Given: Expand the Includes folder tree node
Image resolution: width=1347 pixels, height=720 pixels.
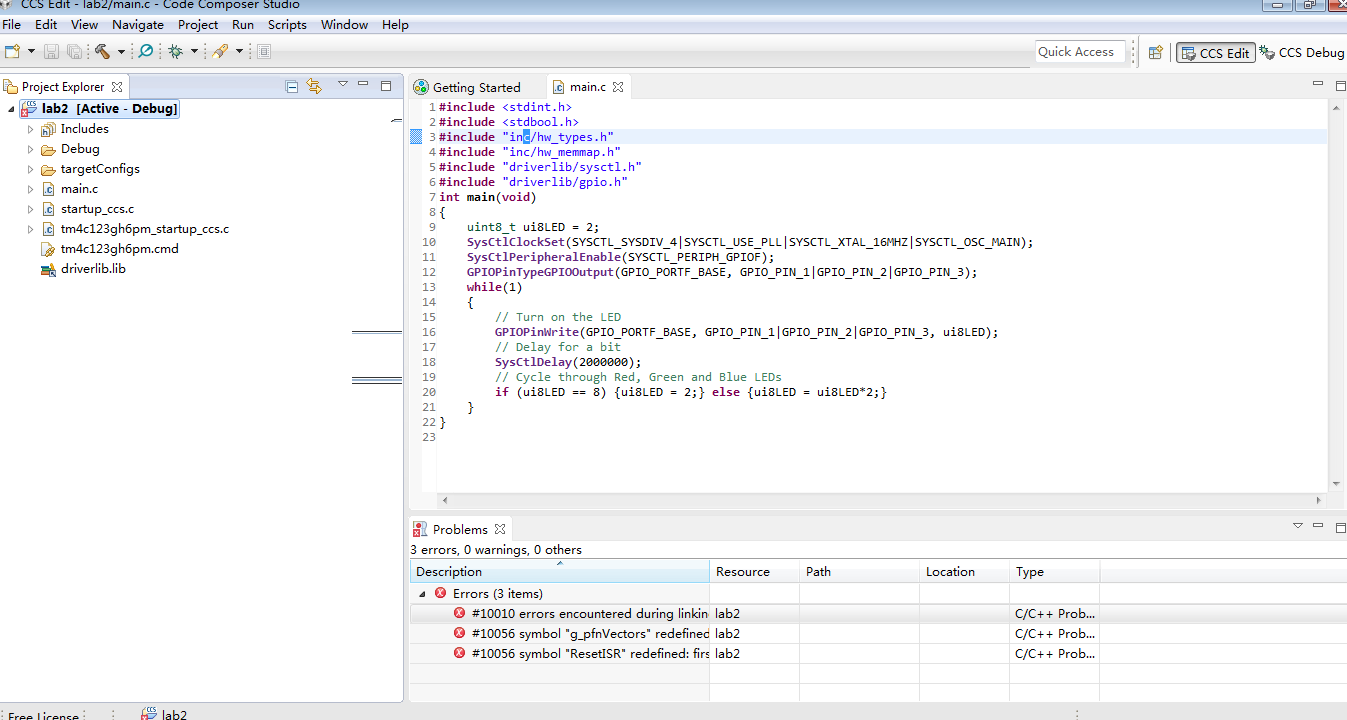Looking at the screenshot, I should point(30,129).
